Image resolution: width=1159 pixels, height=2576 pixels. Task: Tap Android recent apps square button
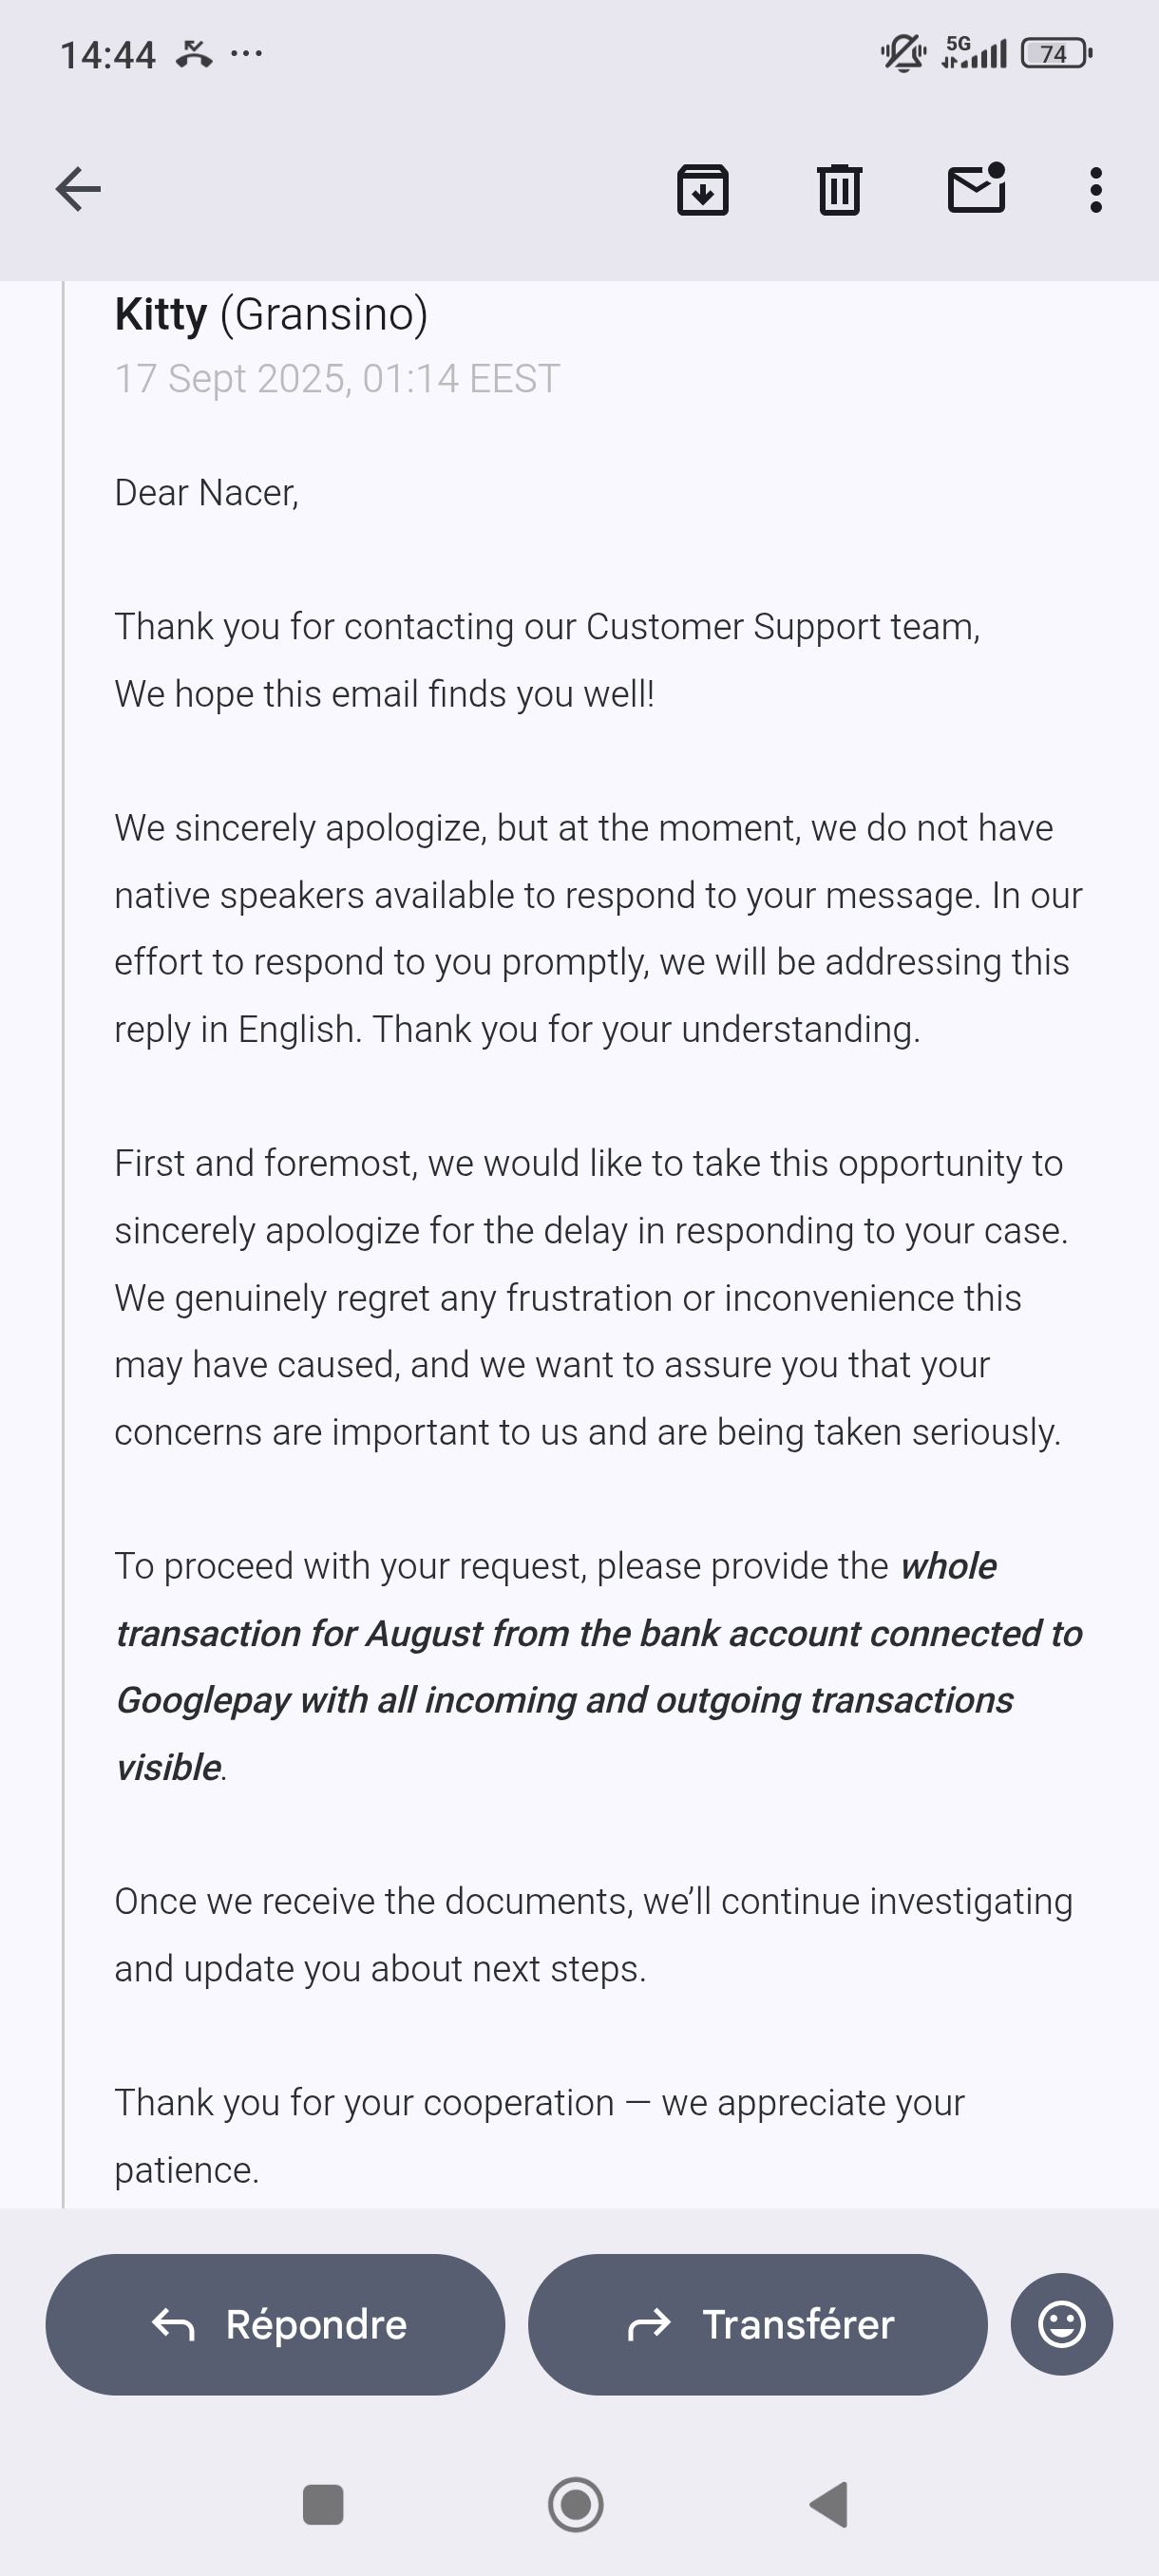tap(322, 2505)
